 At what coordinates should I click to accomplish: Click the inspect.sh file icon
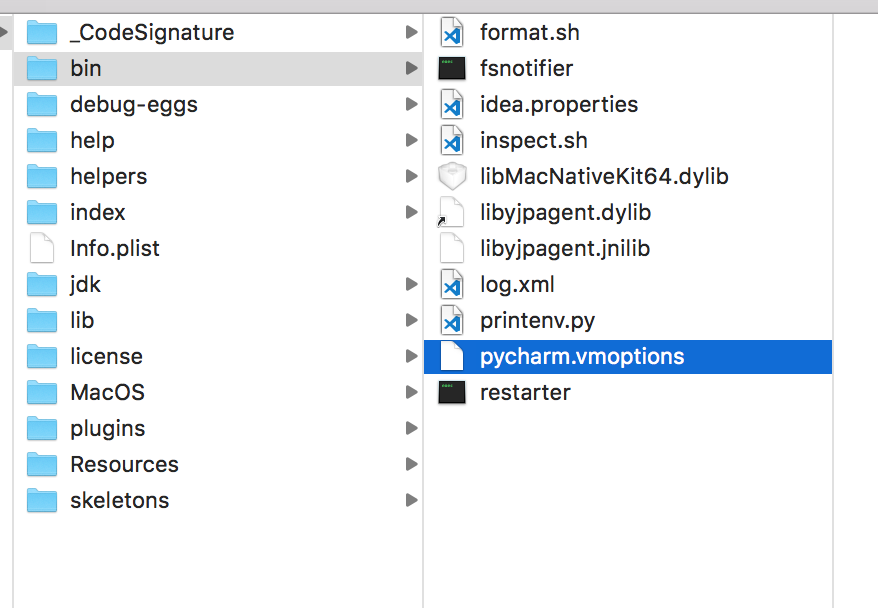point(452,141)
